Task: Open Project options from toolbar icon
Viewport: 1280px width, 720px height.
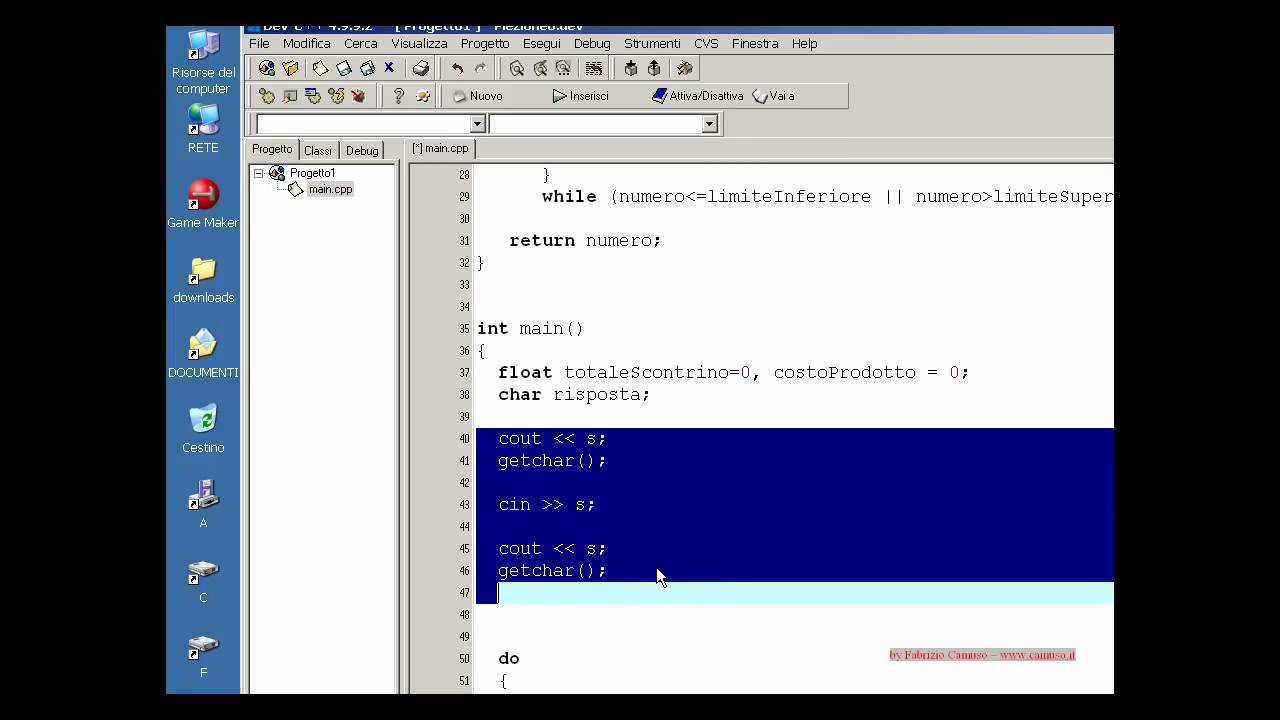Action: click(x=685, y=68)
